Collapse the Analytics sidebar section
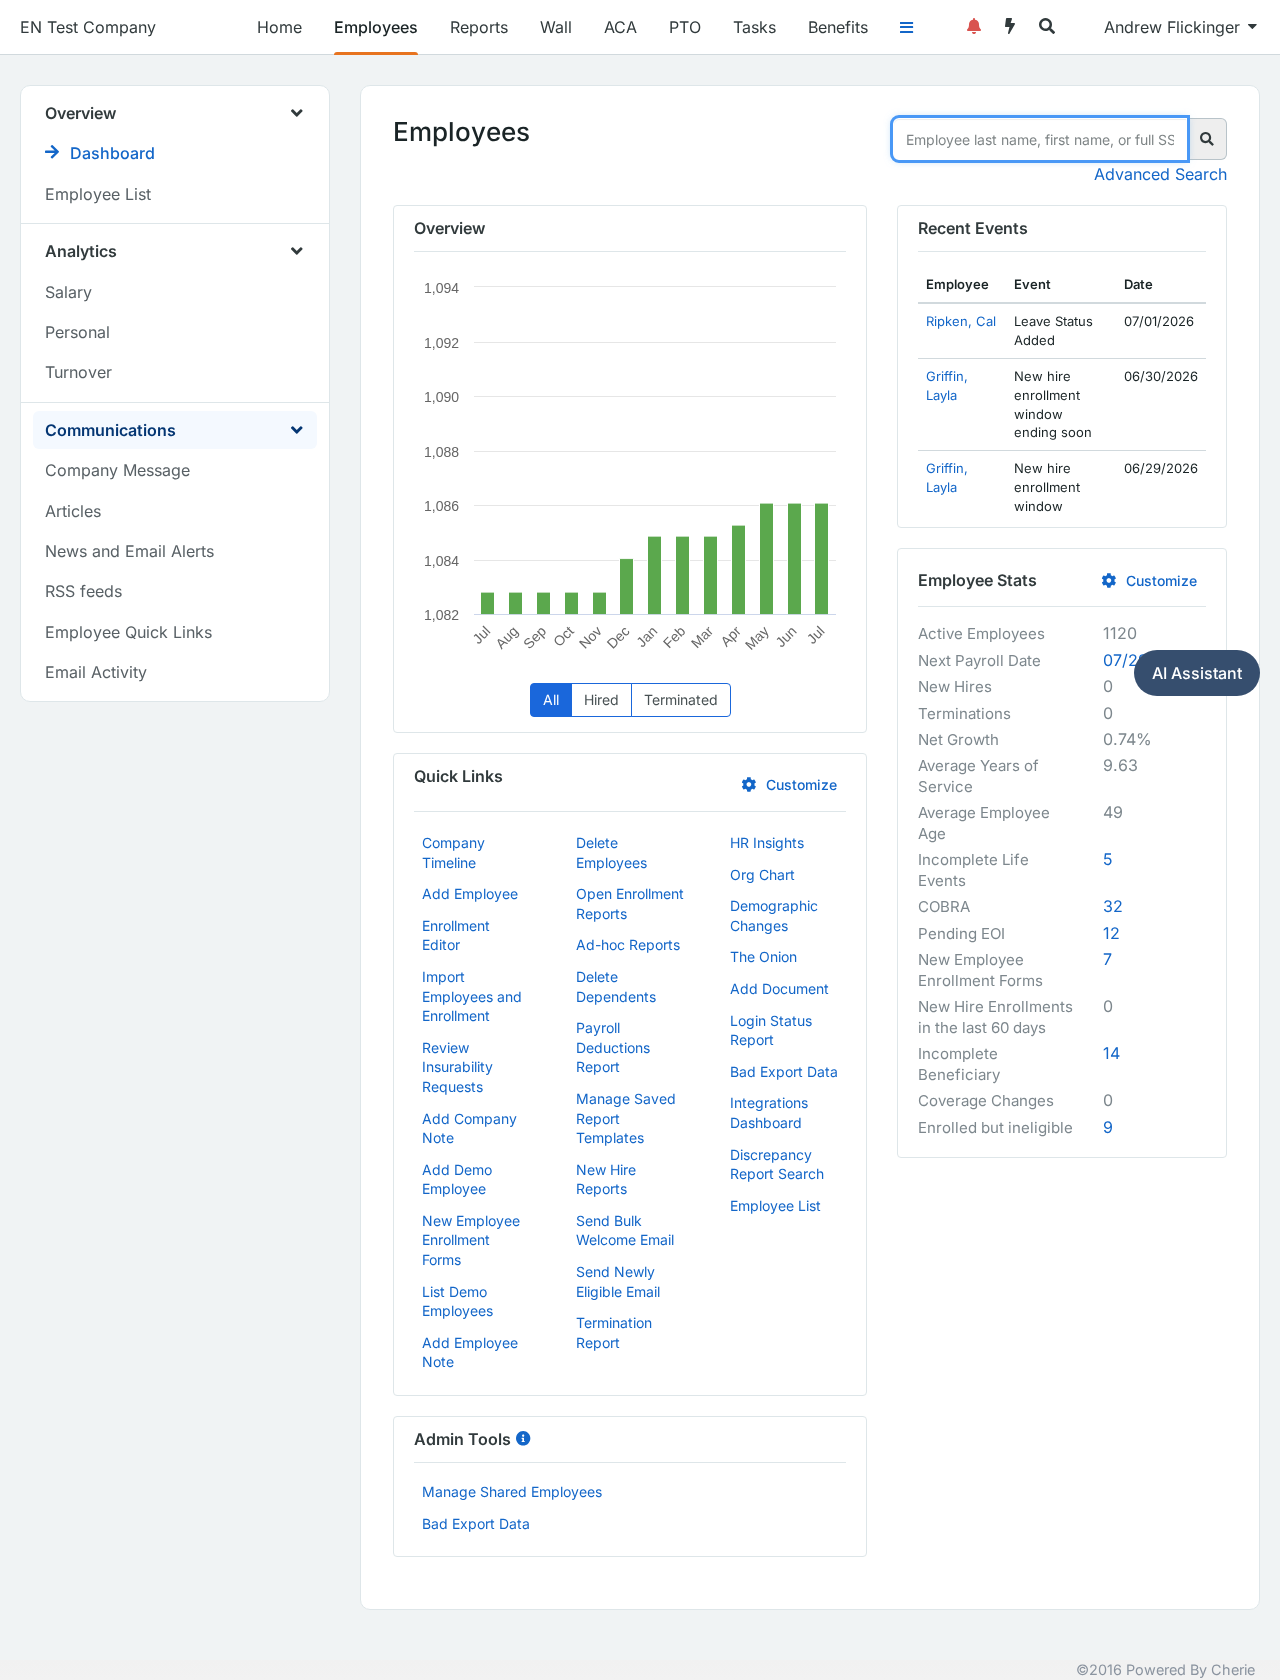Image resolution: width=1280 pixels, height=1680 pixels. point(296,251)
